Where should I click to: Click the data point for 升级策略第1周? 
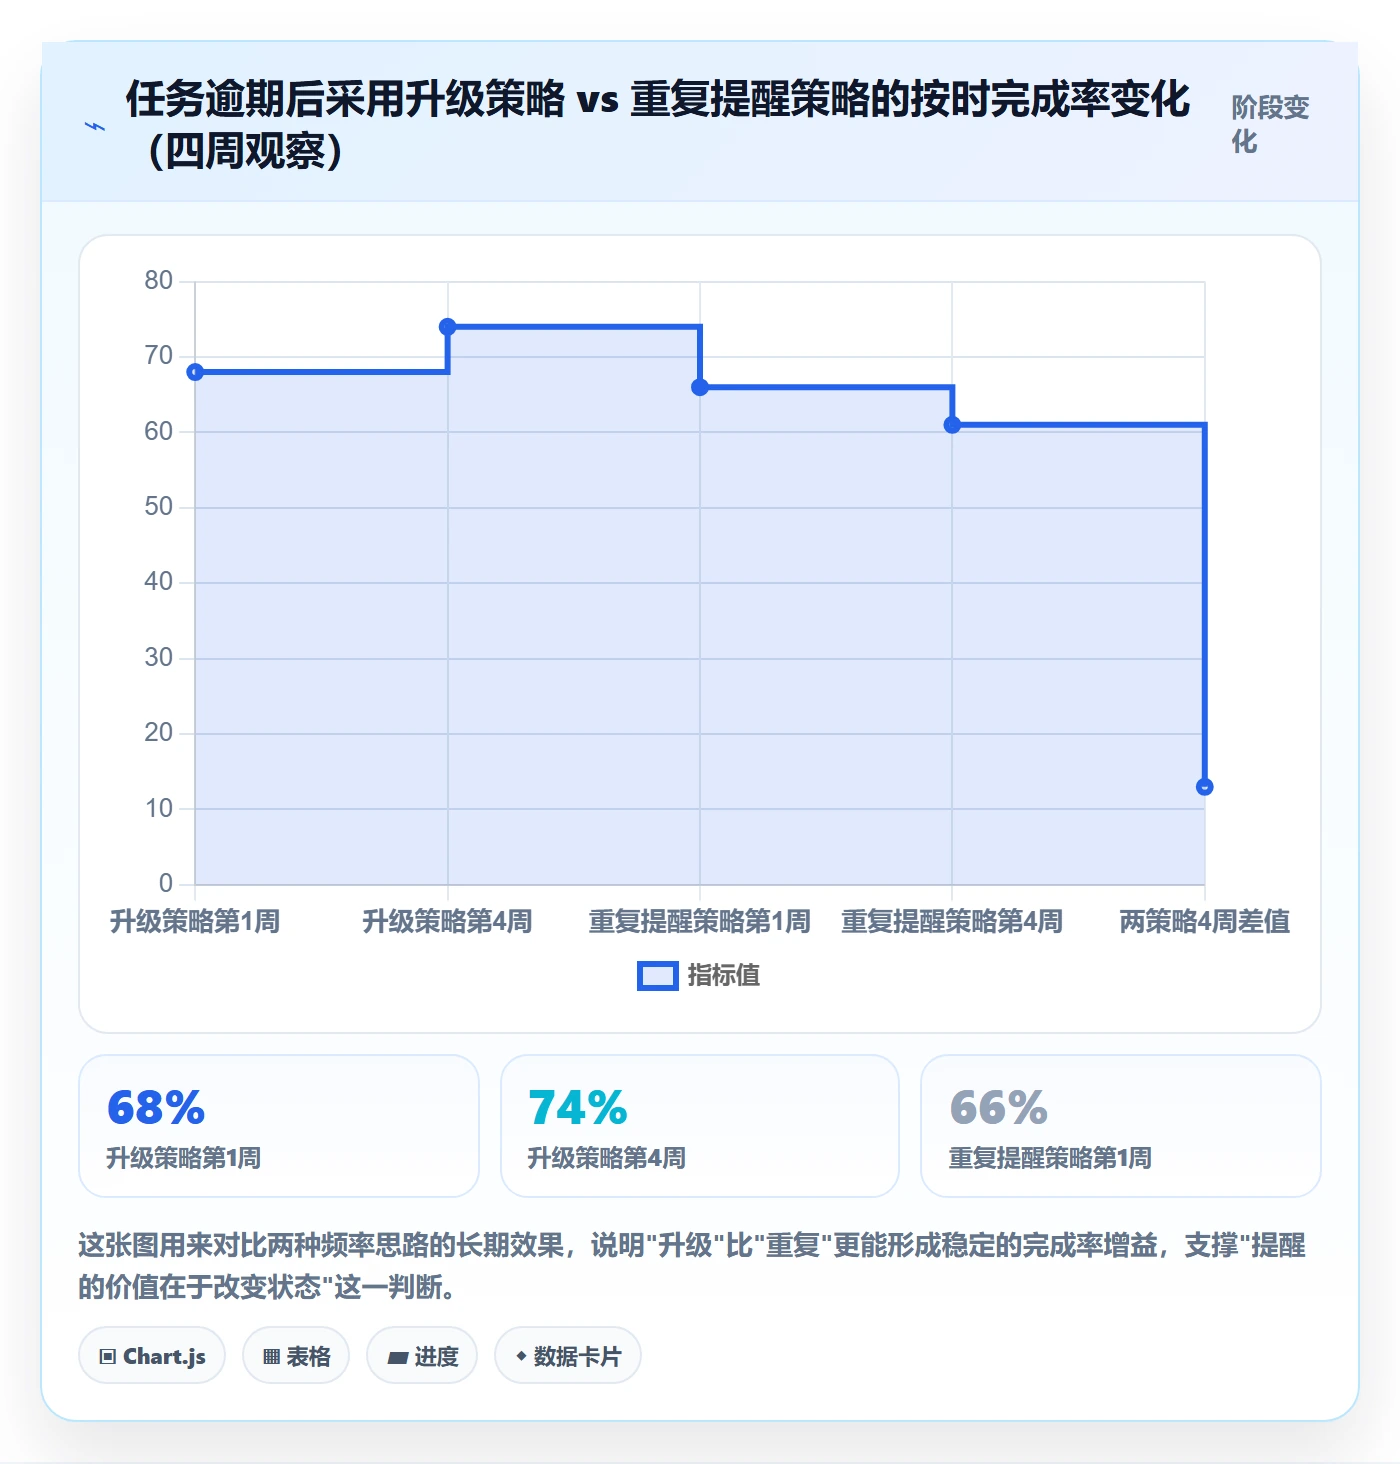click(x=195, y=372)
